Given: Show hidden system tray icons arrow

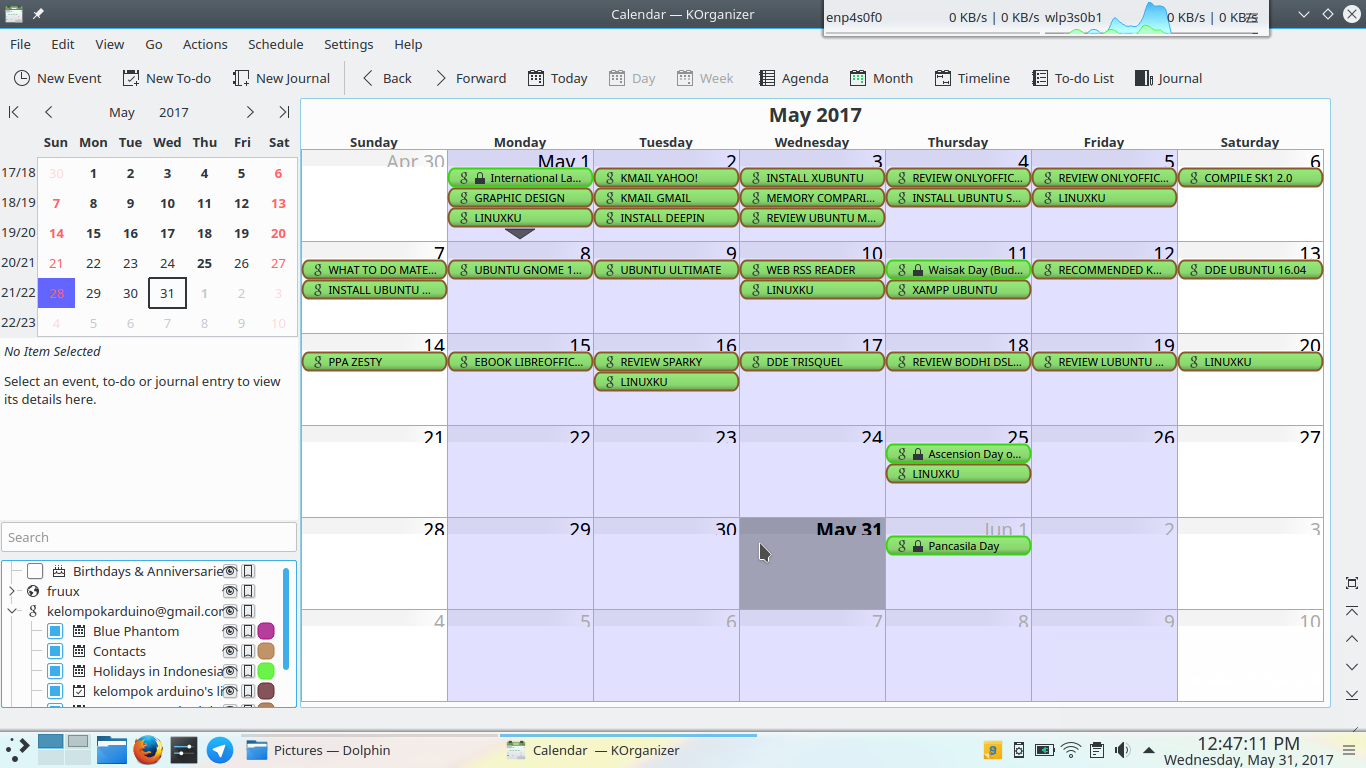Looking at the screenshot, I should [1149, 750].
